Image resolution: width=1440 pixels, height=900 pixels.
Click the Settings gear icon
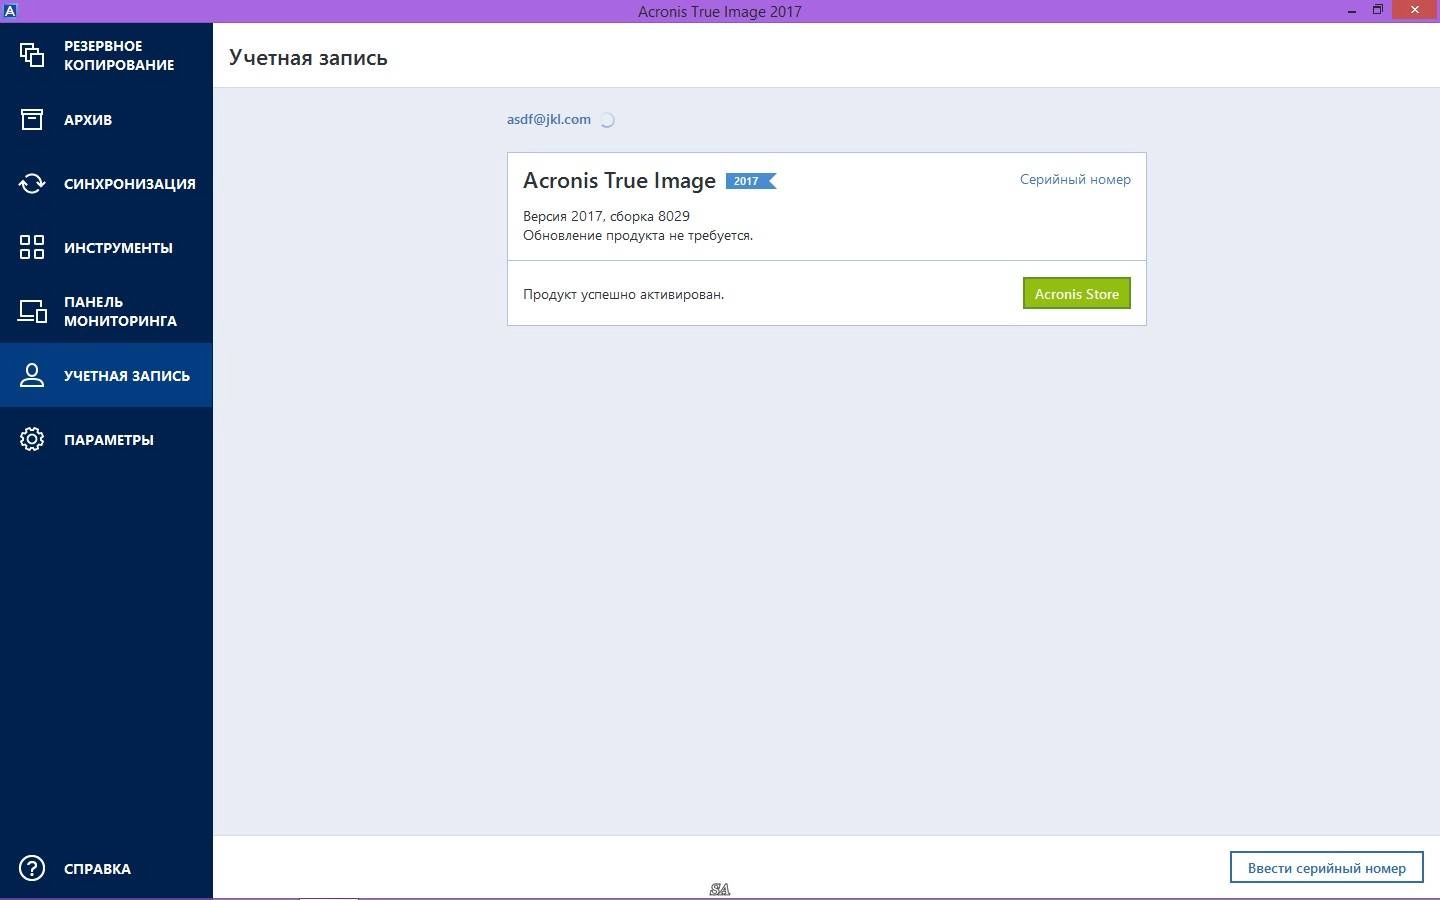pyautogui.click(x=32, y=439)
